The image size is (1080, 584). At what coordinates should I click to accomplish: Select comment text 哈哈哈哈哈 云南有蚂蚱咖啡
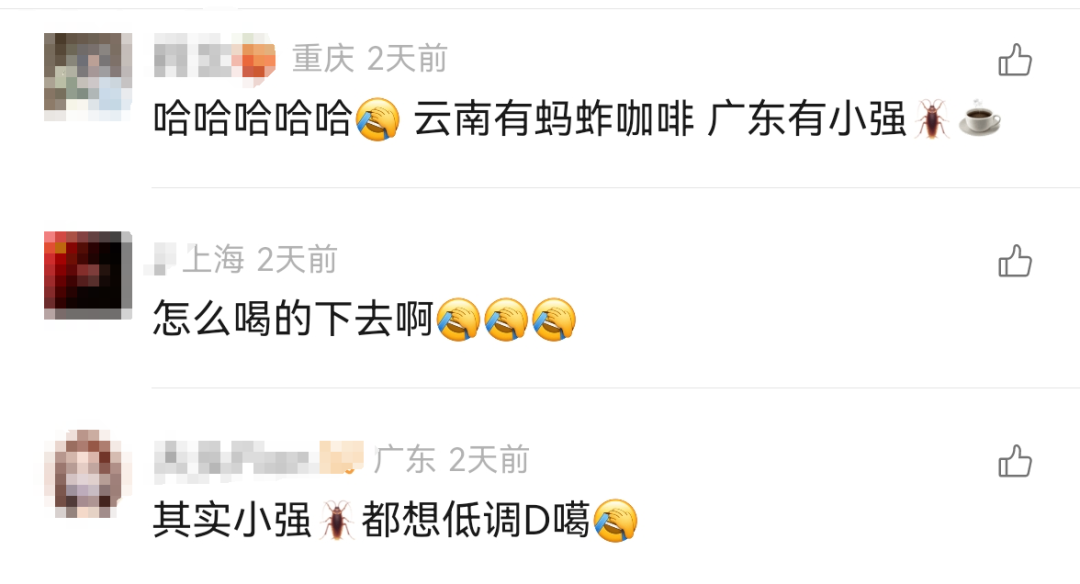(x=424, y=118)
